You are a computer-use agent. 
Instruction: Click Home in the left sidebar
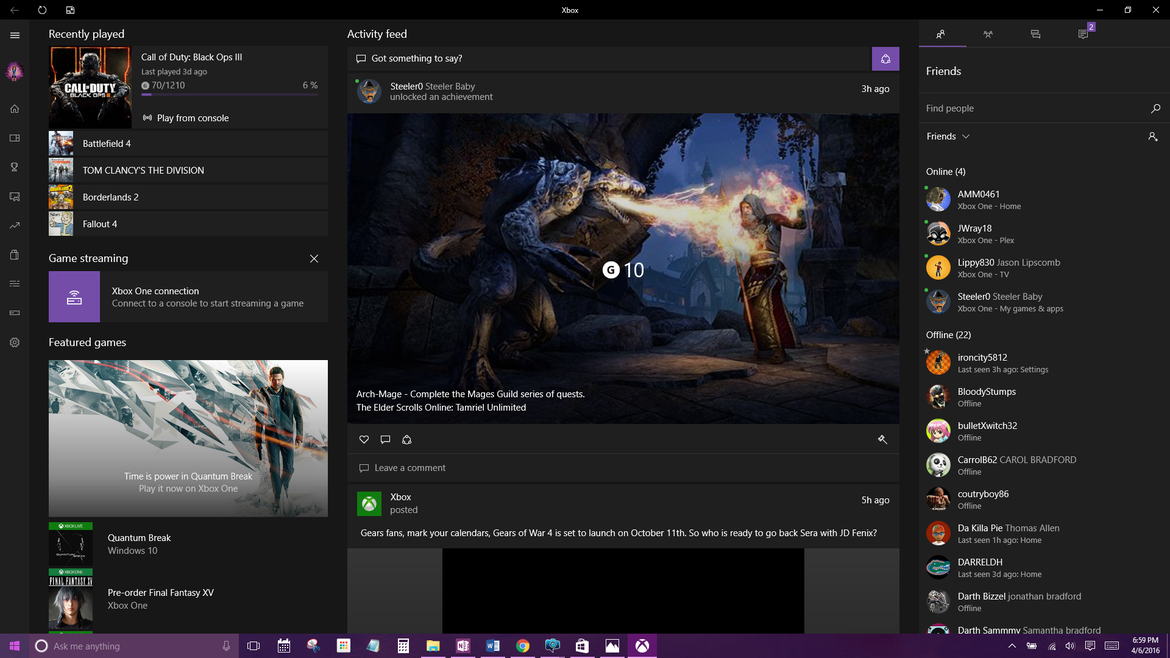coord(14,108)
